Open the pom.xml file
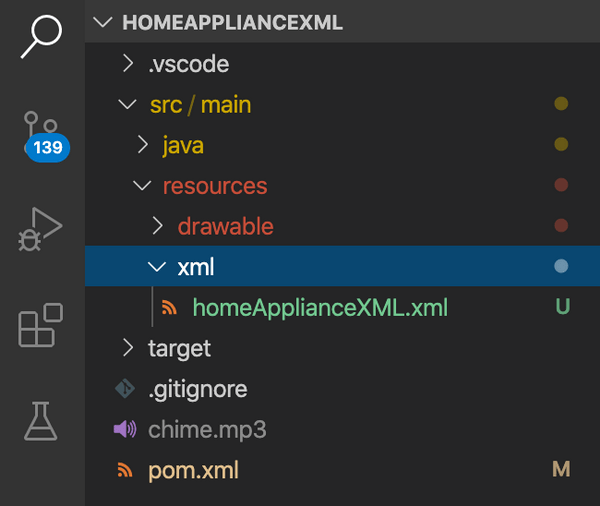Image resolution: width=600 pixels, height=506 pixels. coord(193,470)
